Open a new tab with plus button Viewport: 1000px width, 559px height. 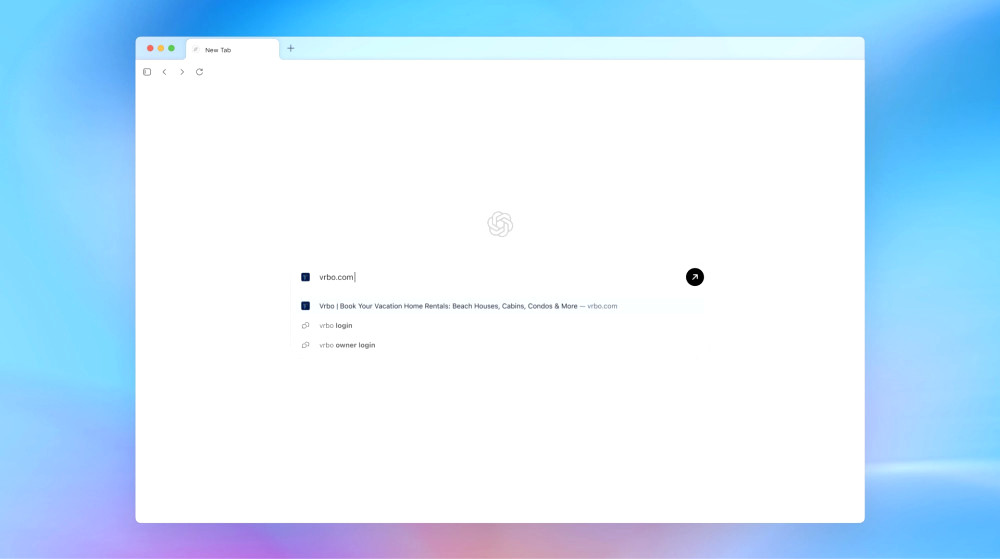click(291, 48)
